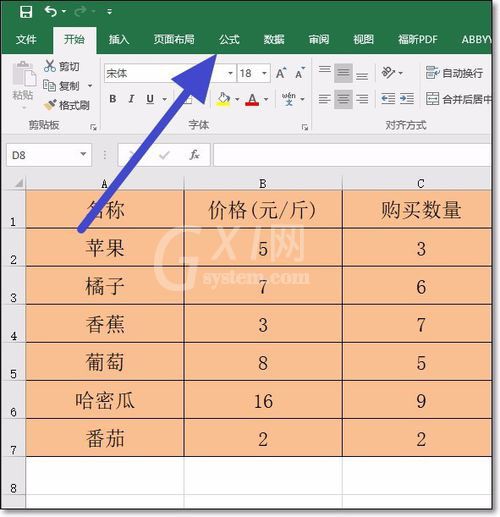
Task: Click the Redo arrow icon
Action: (x=80, y=12)
